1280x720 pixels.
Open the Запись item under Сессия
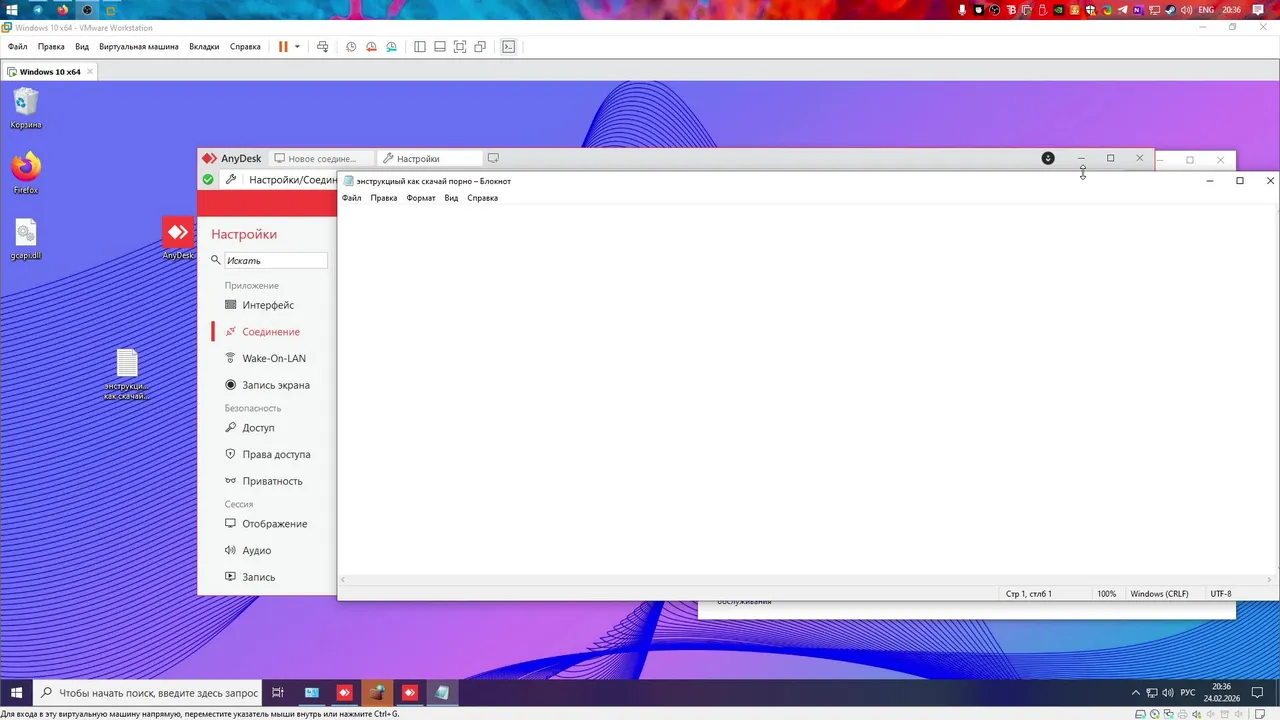pyautogui.click(x=258, y=577)
